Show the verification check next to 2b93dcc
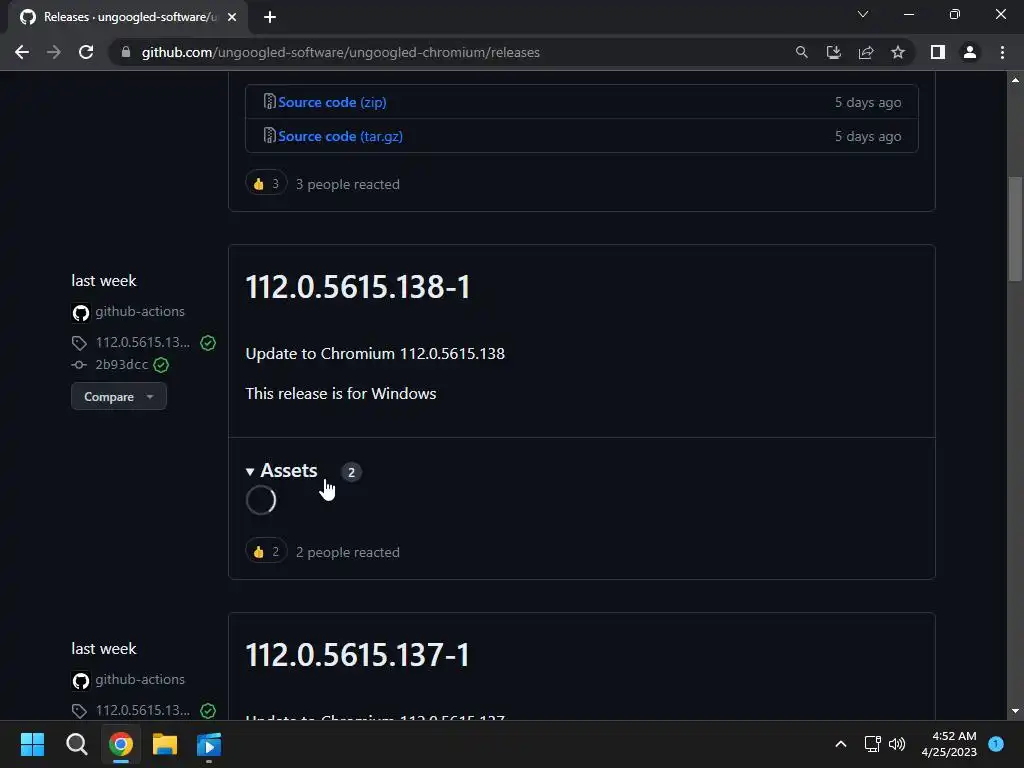This screenshot has height=768, width=1024. tap(161, 365)
